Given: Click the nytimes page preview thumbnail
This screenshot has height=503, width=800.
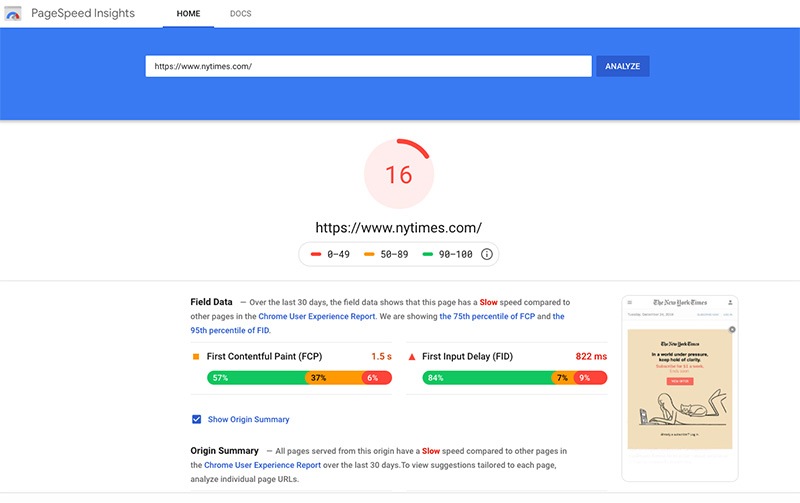Looking at the screenshot, I should pyautogui.click(x=680, y=388).
